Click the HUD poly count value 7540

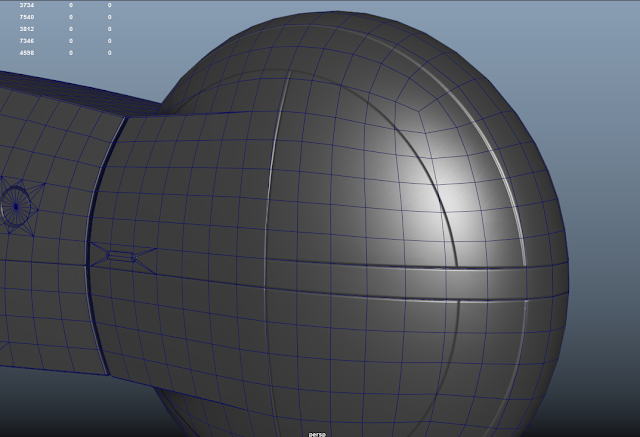[27, 17]
